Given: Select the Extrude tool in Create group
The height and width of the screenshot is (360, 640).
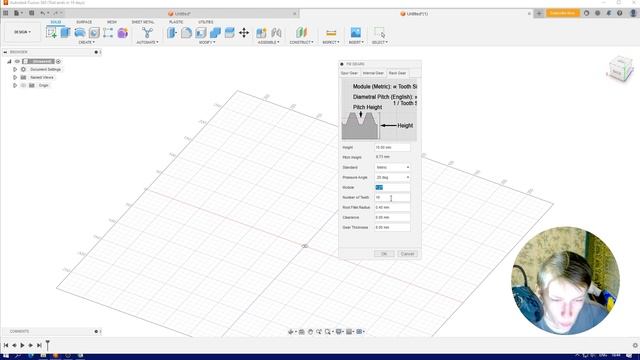Looking at the screenshot, I should pyautogui.click(x=65, y=33).
